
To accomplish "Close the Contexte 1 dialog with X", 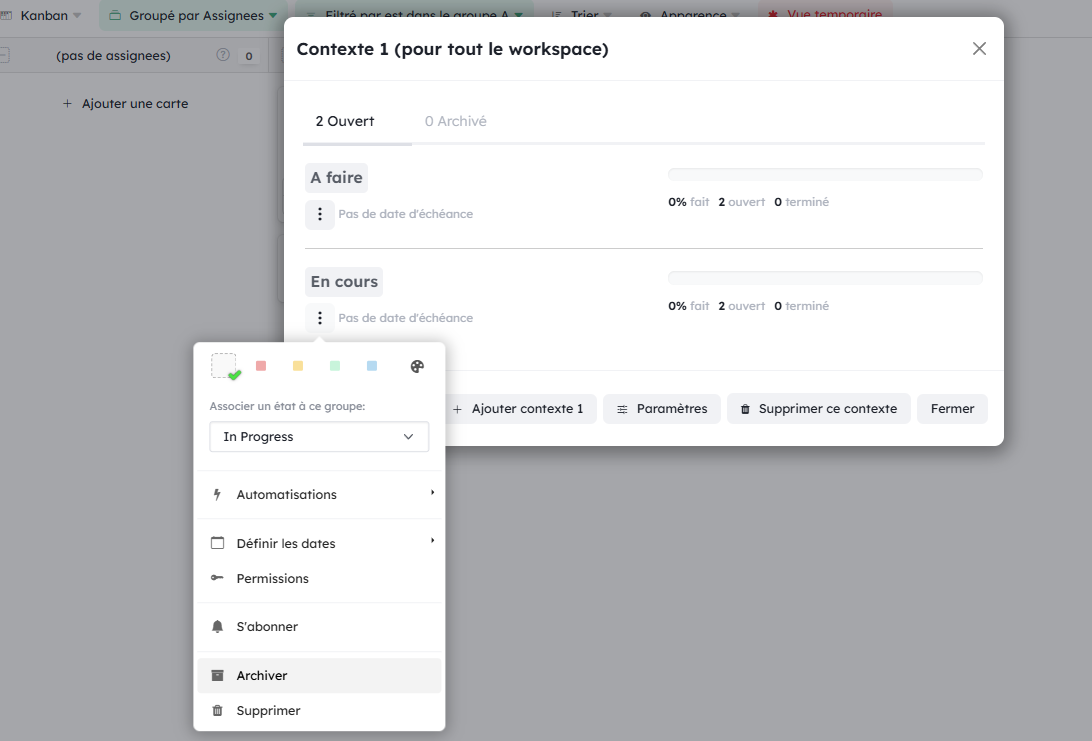I will coord(979,49).
